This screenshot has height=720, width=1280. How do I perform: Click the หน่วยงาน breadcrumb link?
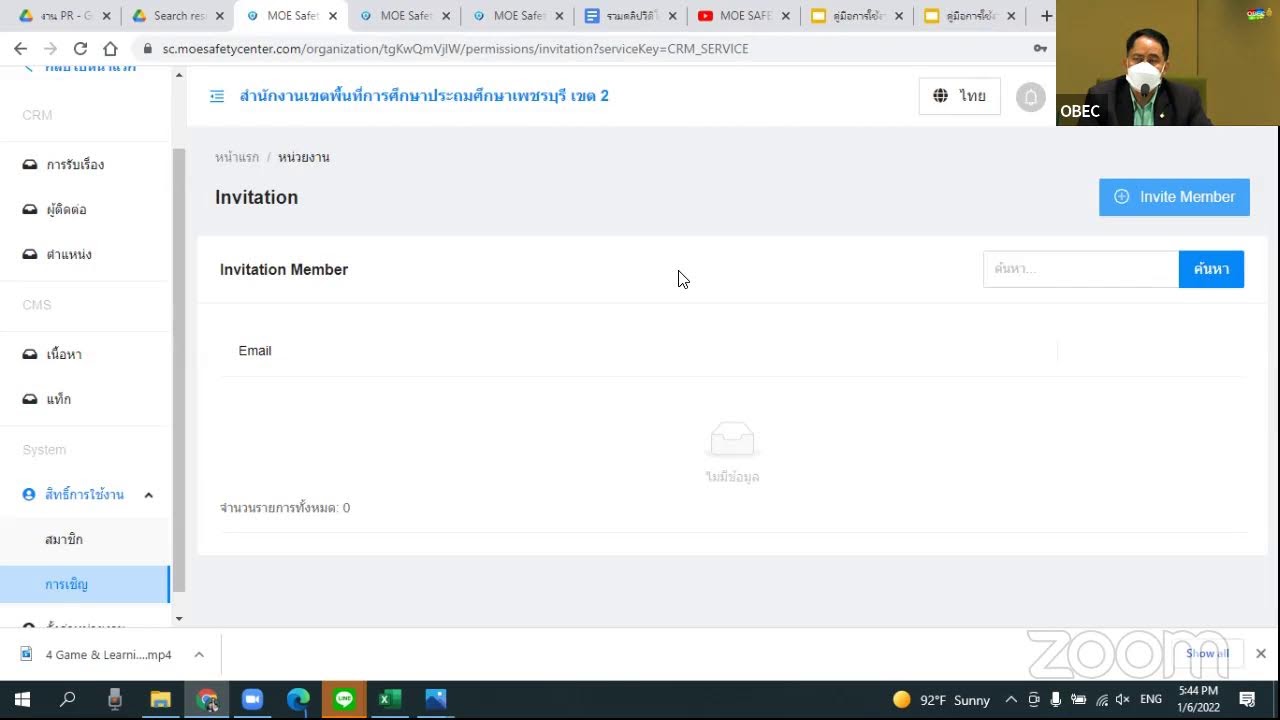tap(304, 157)
